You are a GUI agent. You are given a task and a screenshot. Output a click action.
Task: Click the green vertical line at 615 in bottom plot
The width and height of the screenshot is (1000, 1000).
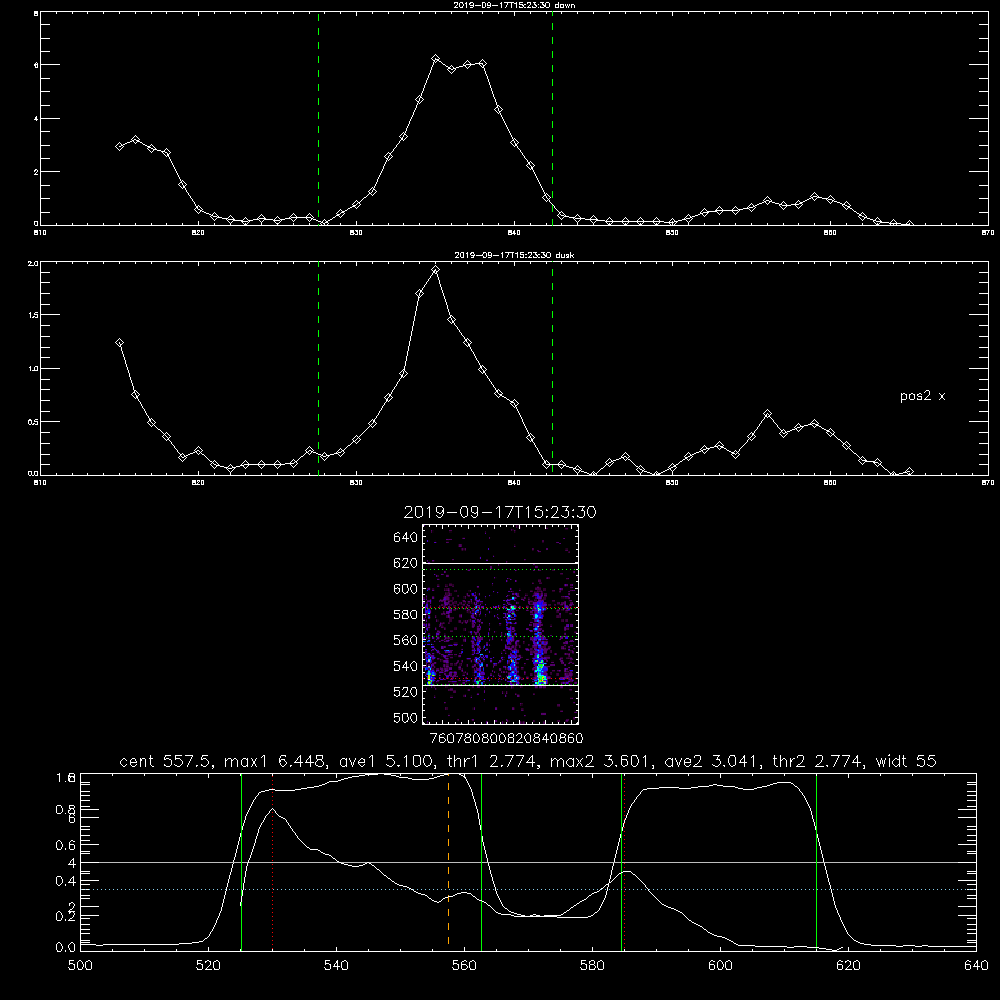click(816, 860)
